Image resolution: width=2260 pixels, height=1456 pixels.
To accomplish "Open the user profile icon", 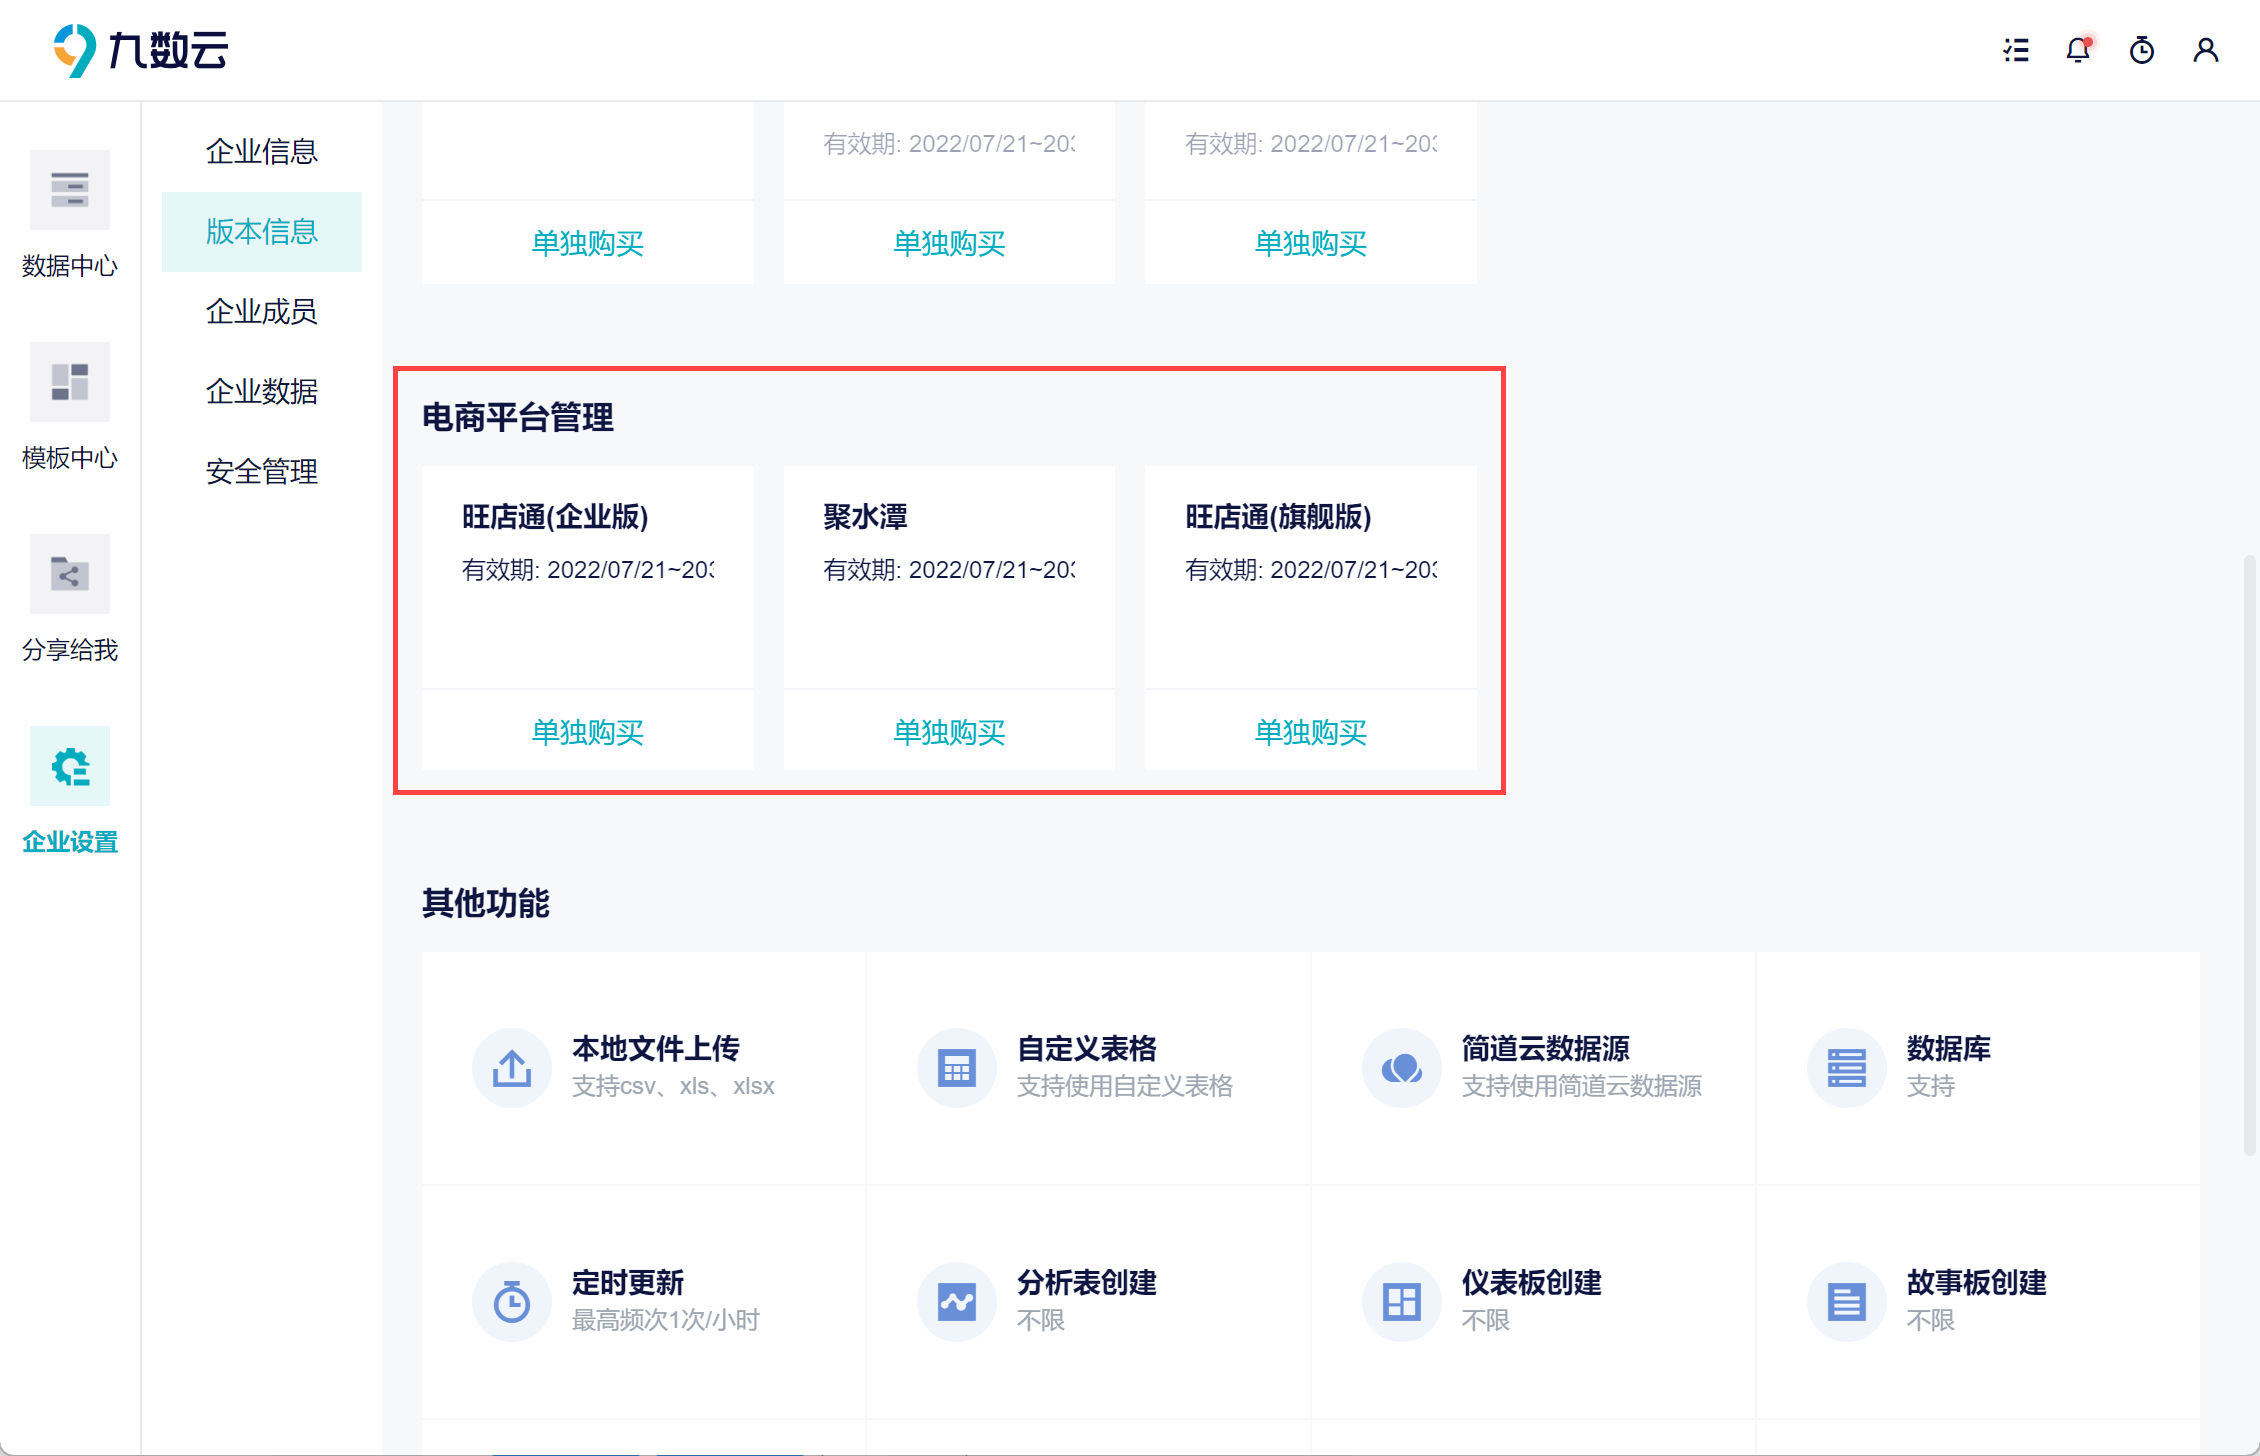I will click(2205, 50).
